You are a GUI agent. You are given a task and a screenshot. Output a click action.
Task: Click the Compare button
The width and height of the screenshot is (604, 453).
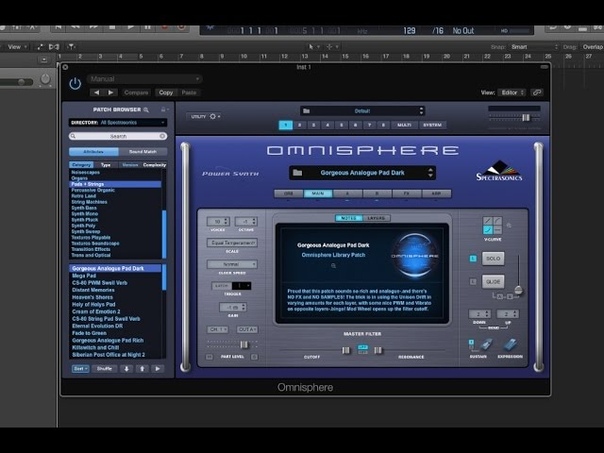coord(136,92)
